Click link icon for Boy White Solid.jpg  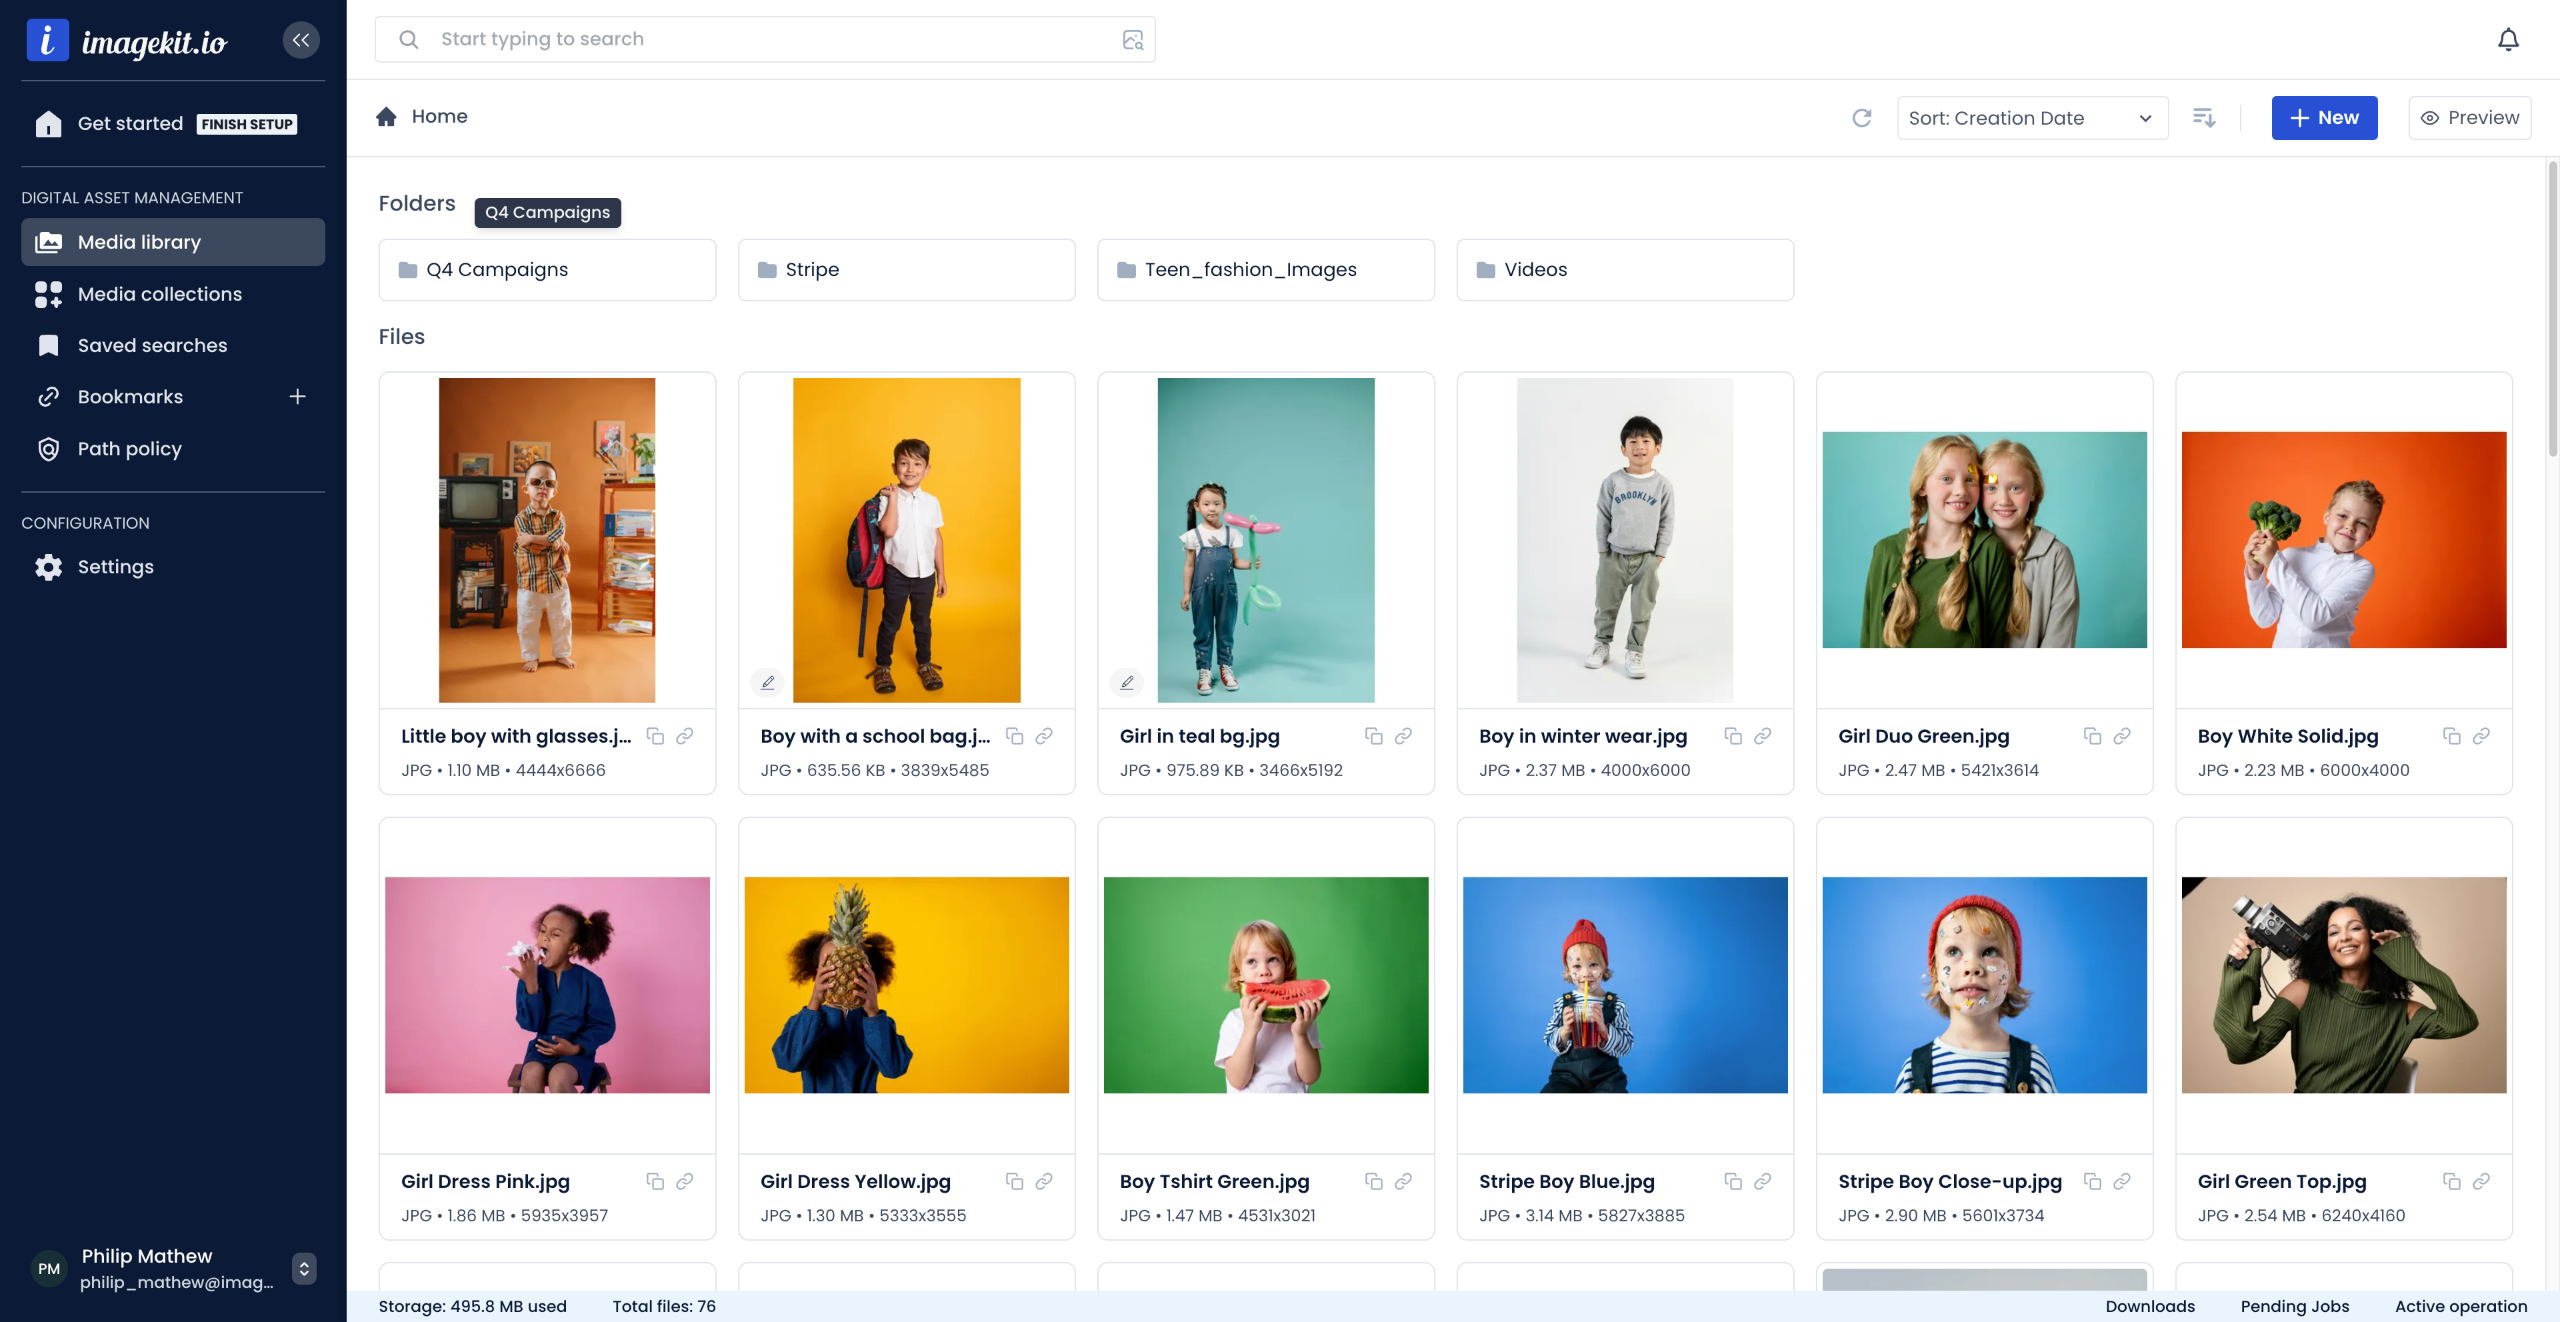2481,736
